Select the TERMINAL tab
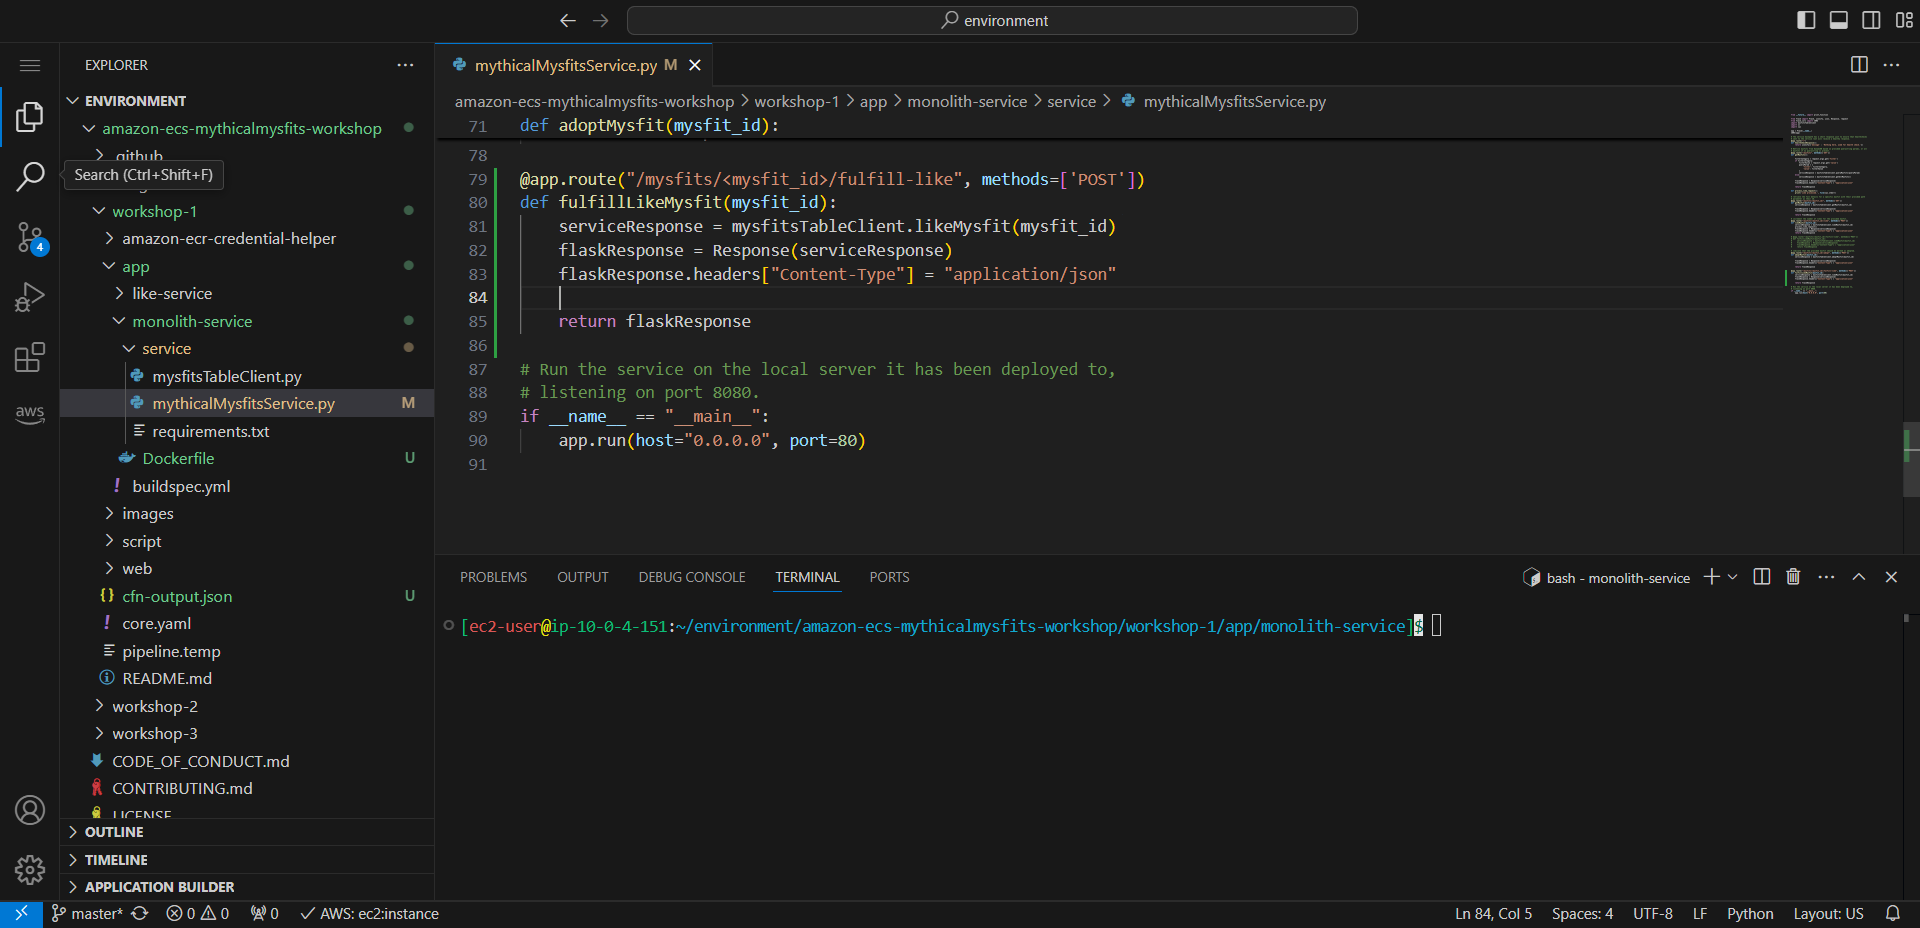1920x928 pixels. click(x=807, y=577)
